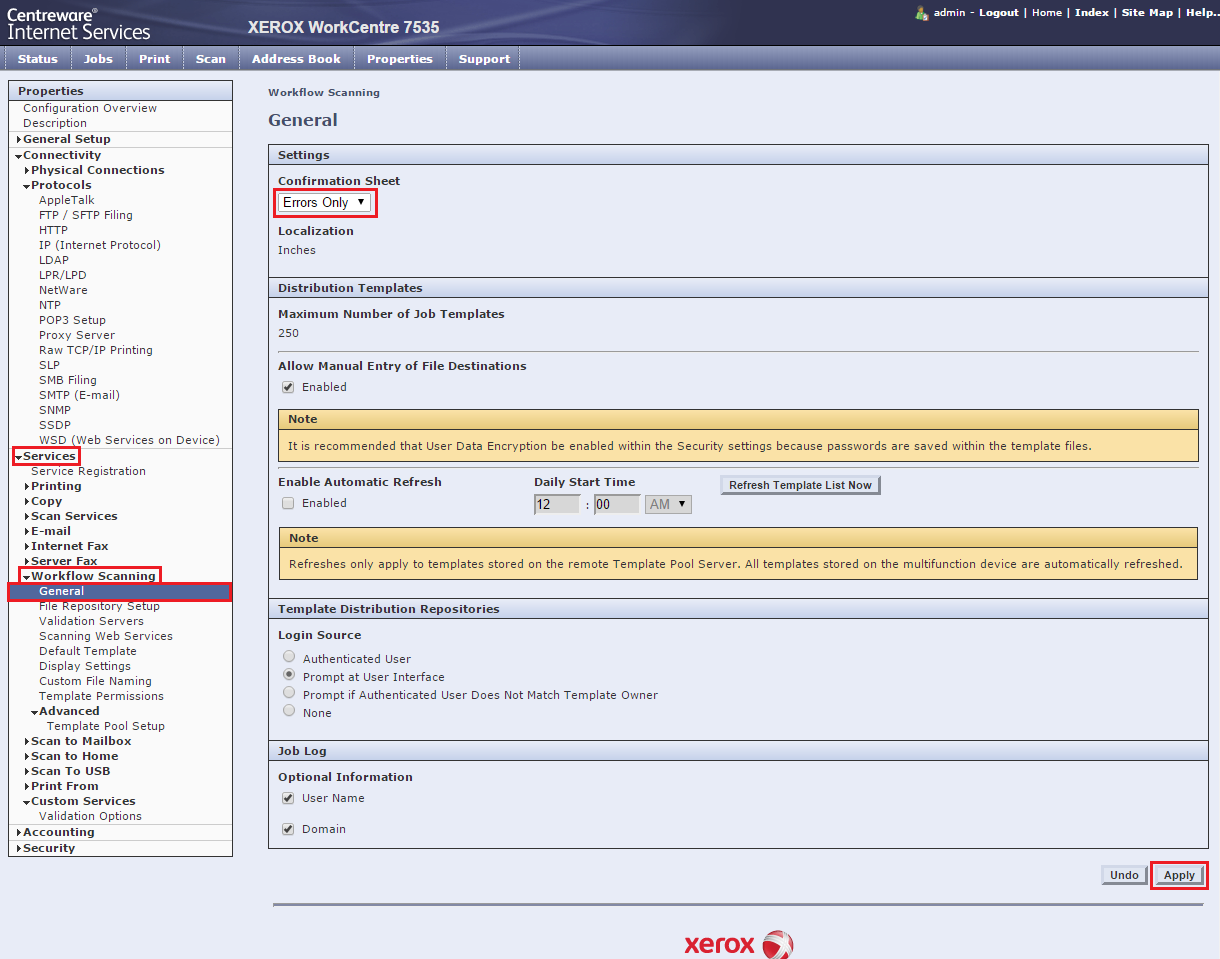Click the admin user icon

click(921, 13)
